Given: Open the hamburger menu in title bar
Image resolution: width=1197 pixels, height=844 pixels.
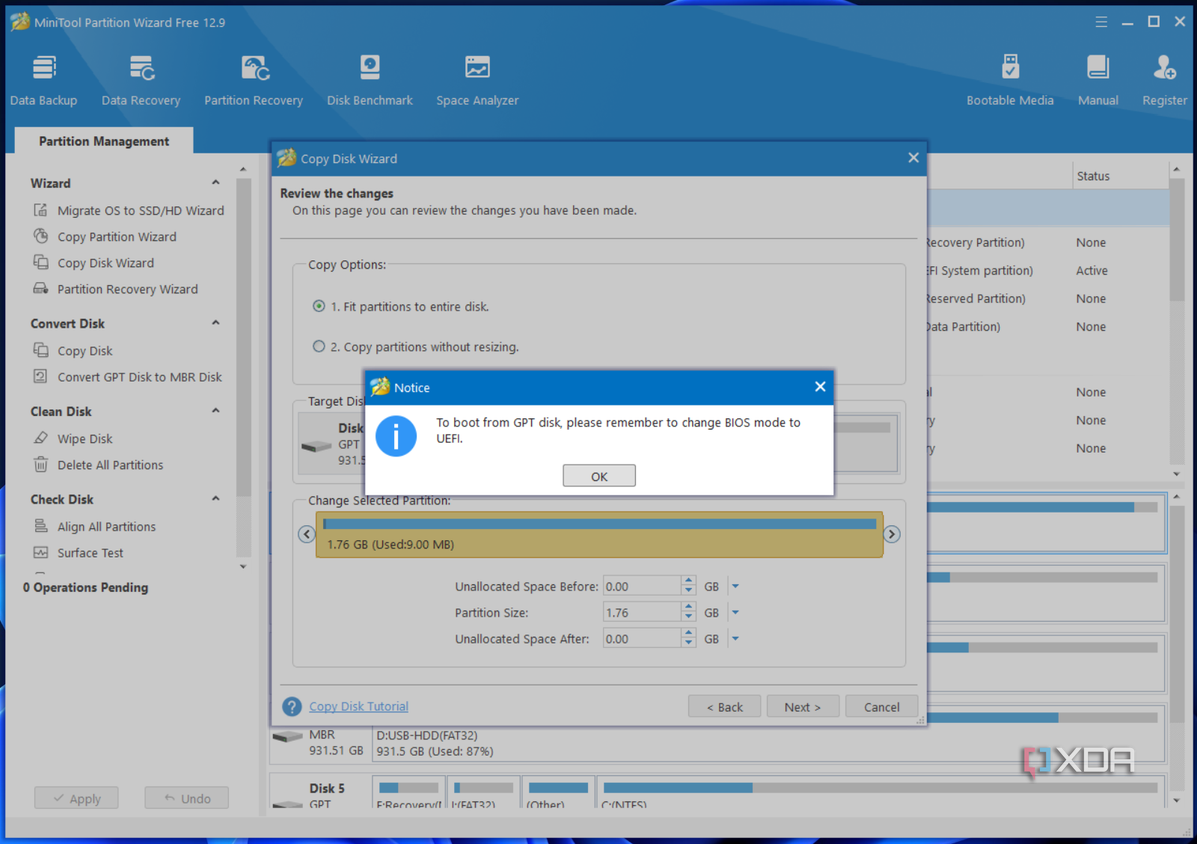Looking at the screenshot, I should click(x=1101, y=22).
